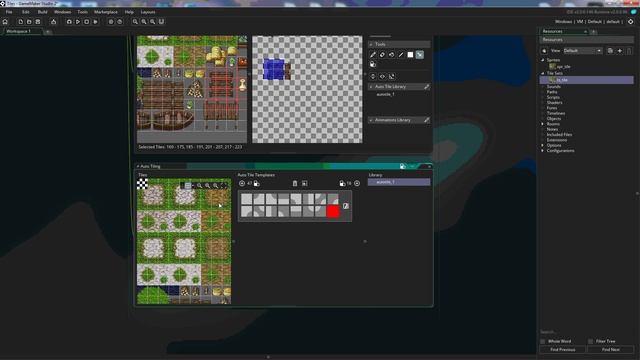Select the Rectangle tile tool
The height and width of the screenshot is (360, 640).
coord(410,55)
